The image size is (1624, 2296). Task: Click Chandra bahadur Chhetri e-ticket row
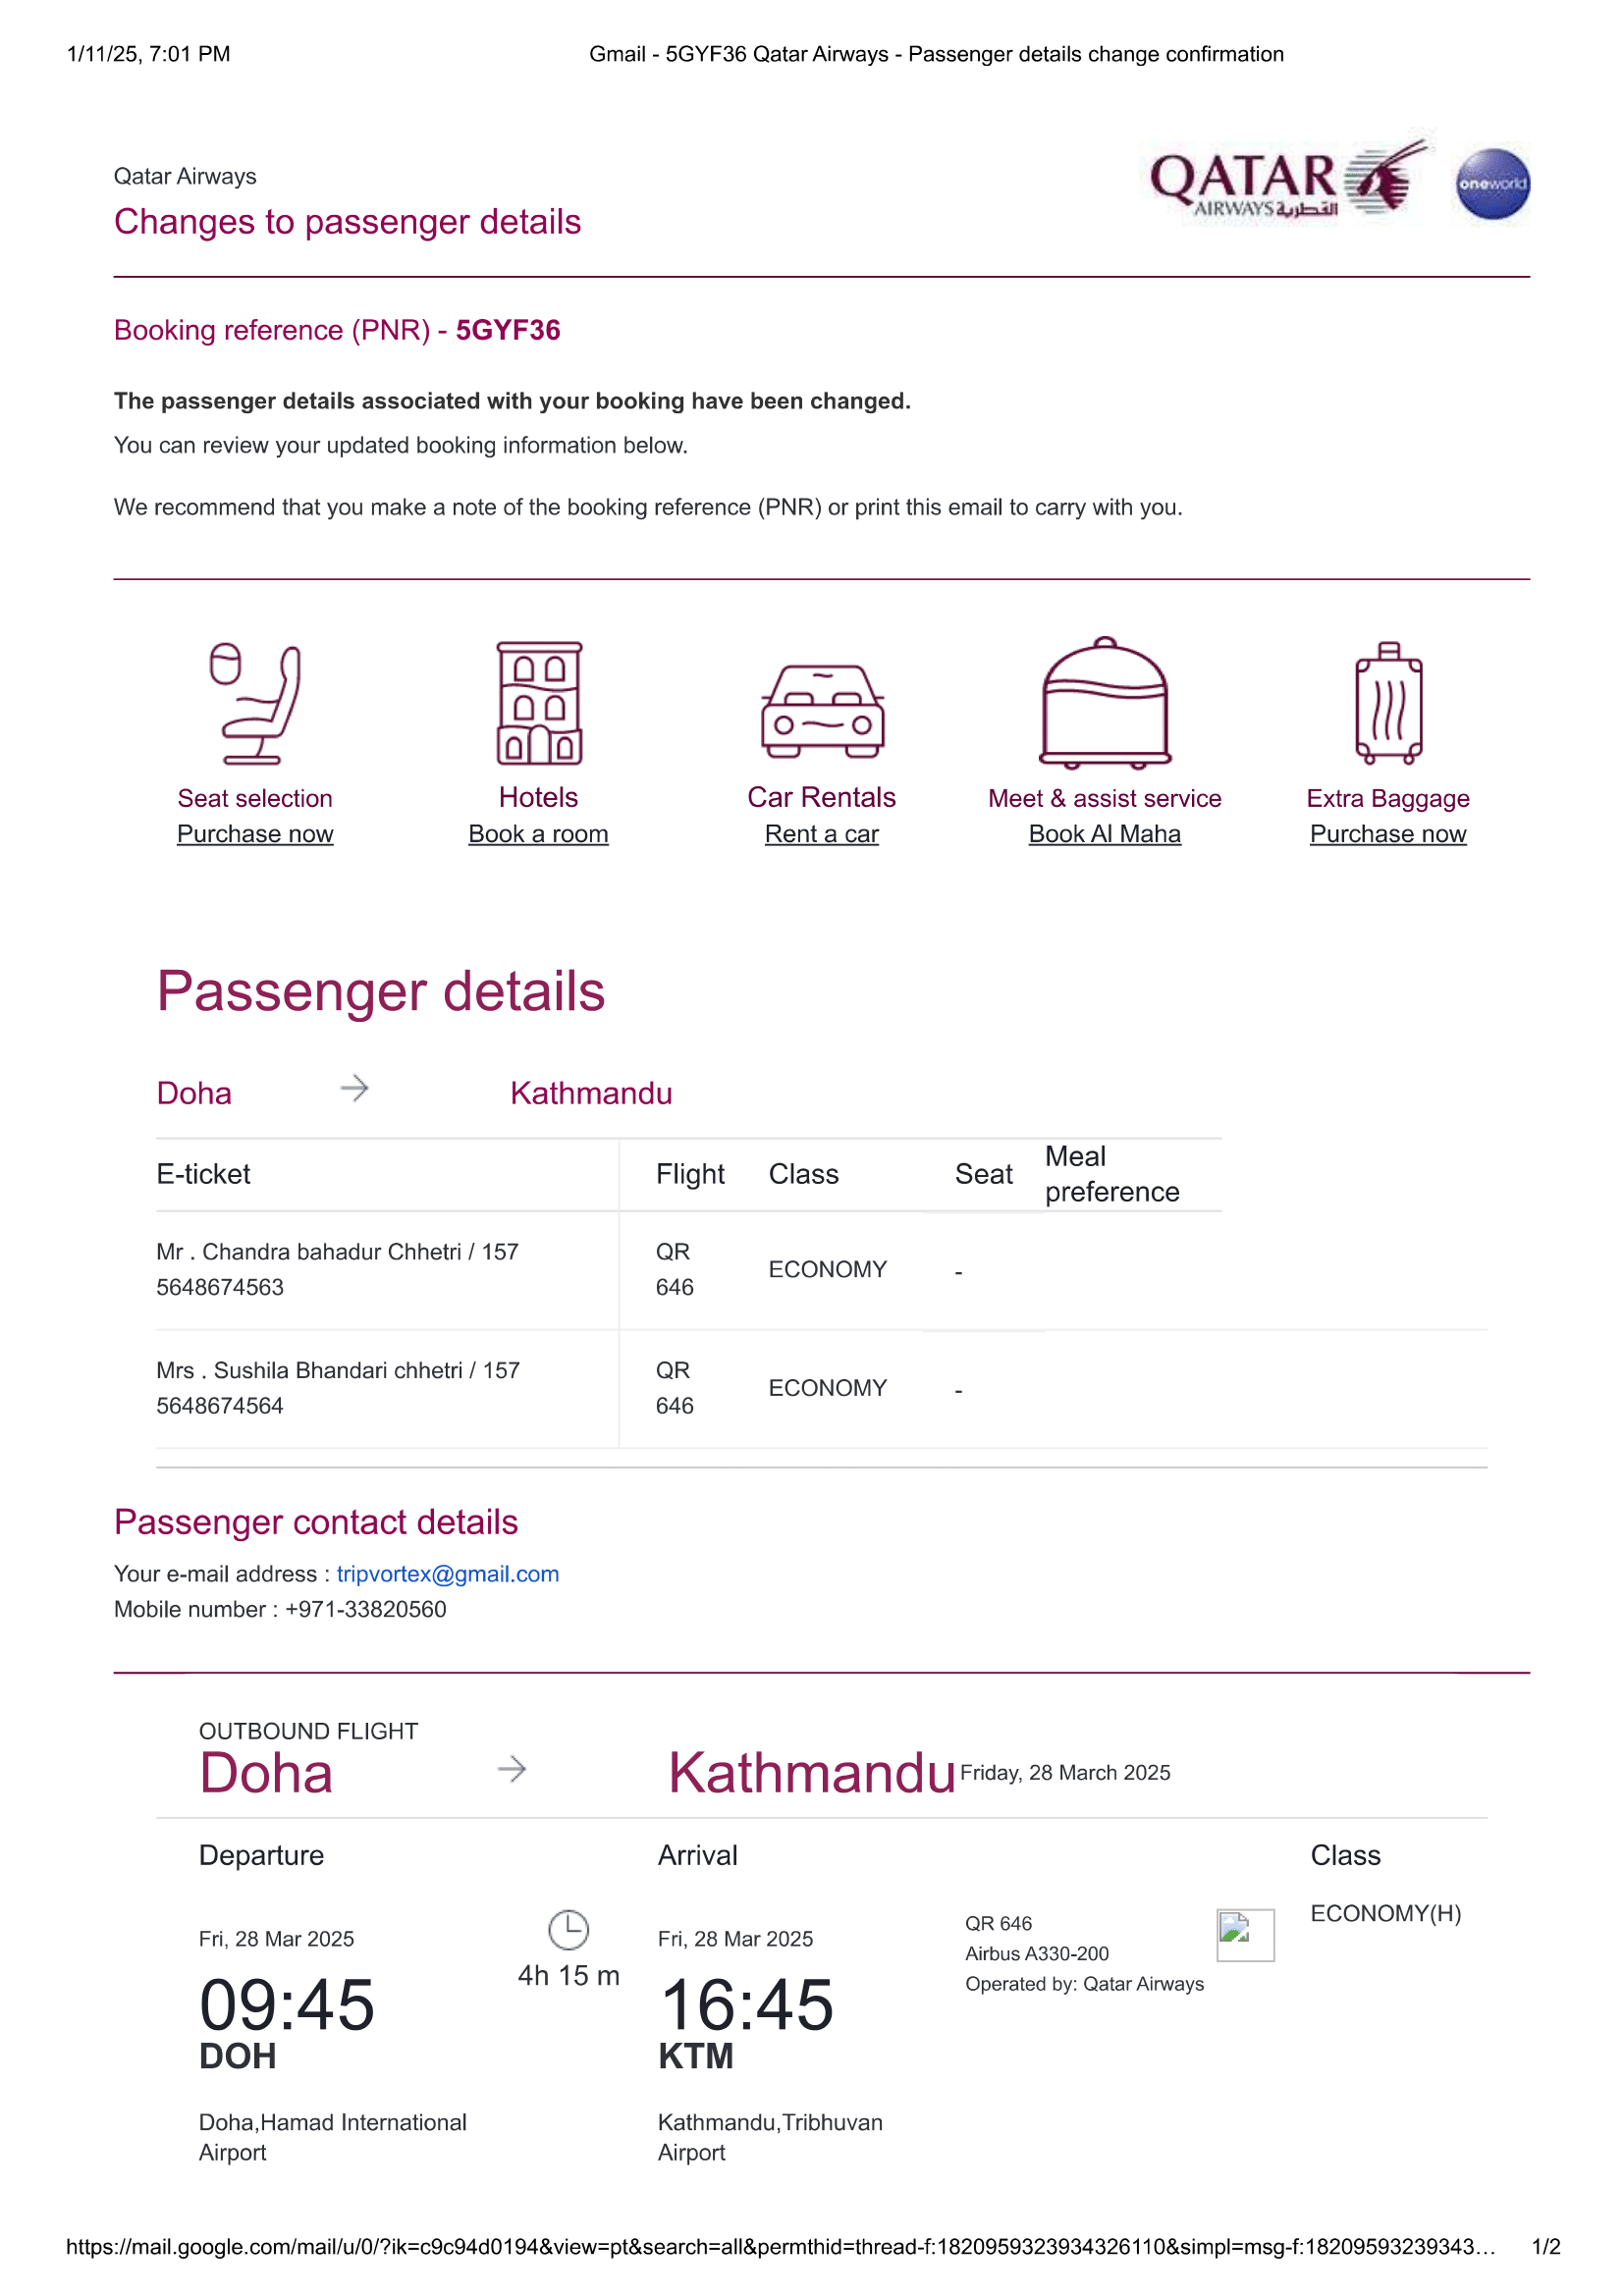(337, 1269)
